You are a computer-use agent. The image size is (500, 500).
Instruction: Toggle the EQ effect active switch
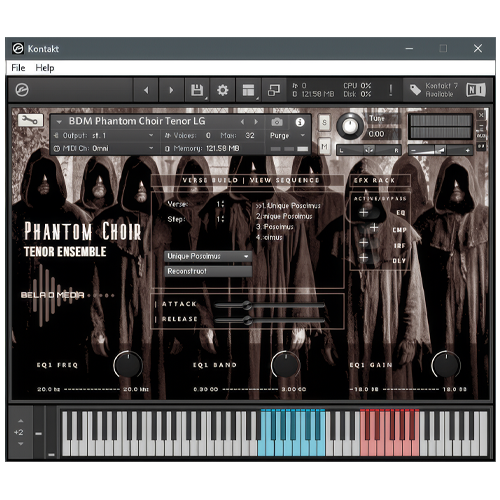click(364, 212)
